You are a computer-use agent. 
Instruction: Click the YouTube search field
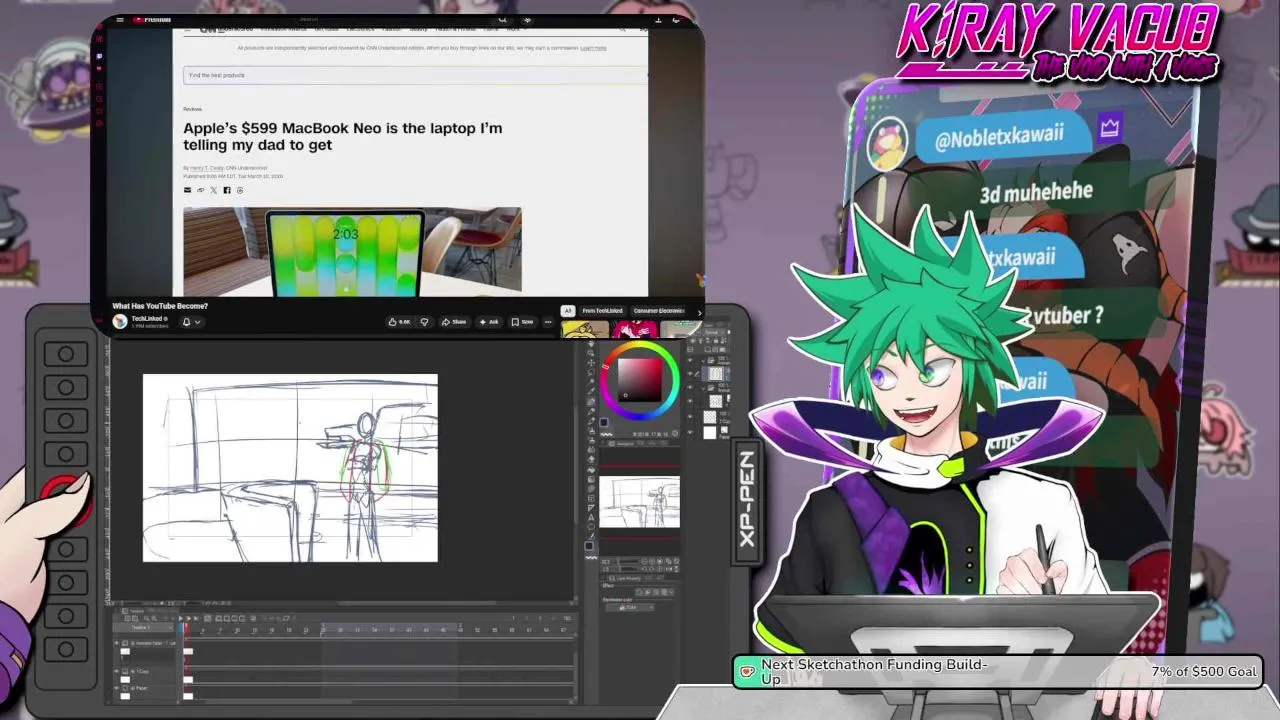[309, 19]
